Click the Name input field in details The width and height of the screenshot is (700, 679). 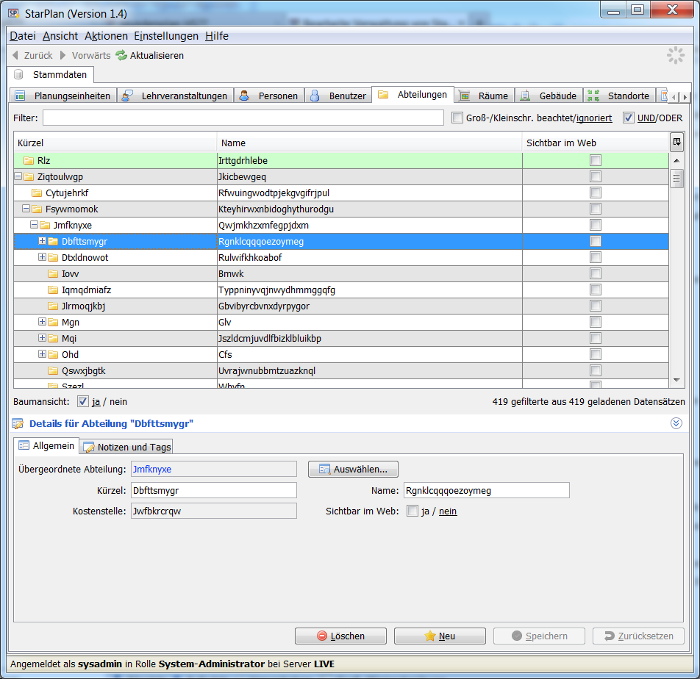coord(487,490)
